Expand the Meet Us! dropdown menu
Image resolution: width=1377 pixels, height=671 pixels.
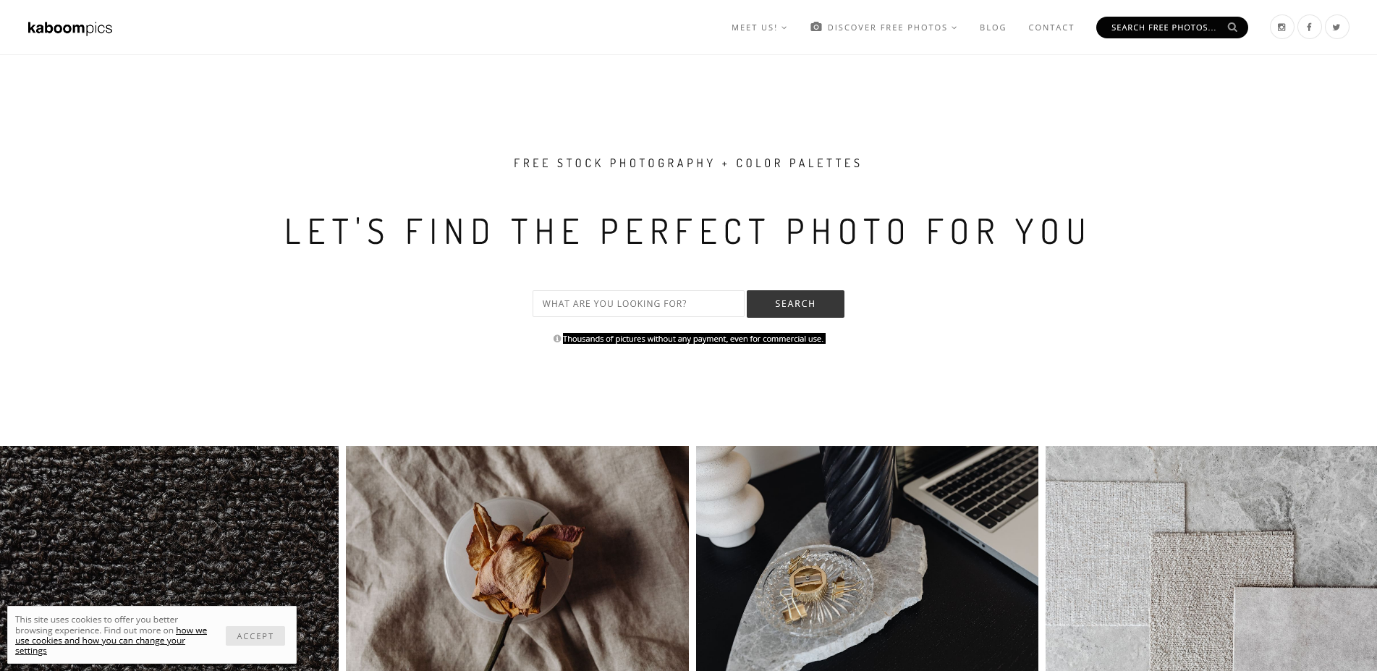[759, 28]
